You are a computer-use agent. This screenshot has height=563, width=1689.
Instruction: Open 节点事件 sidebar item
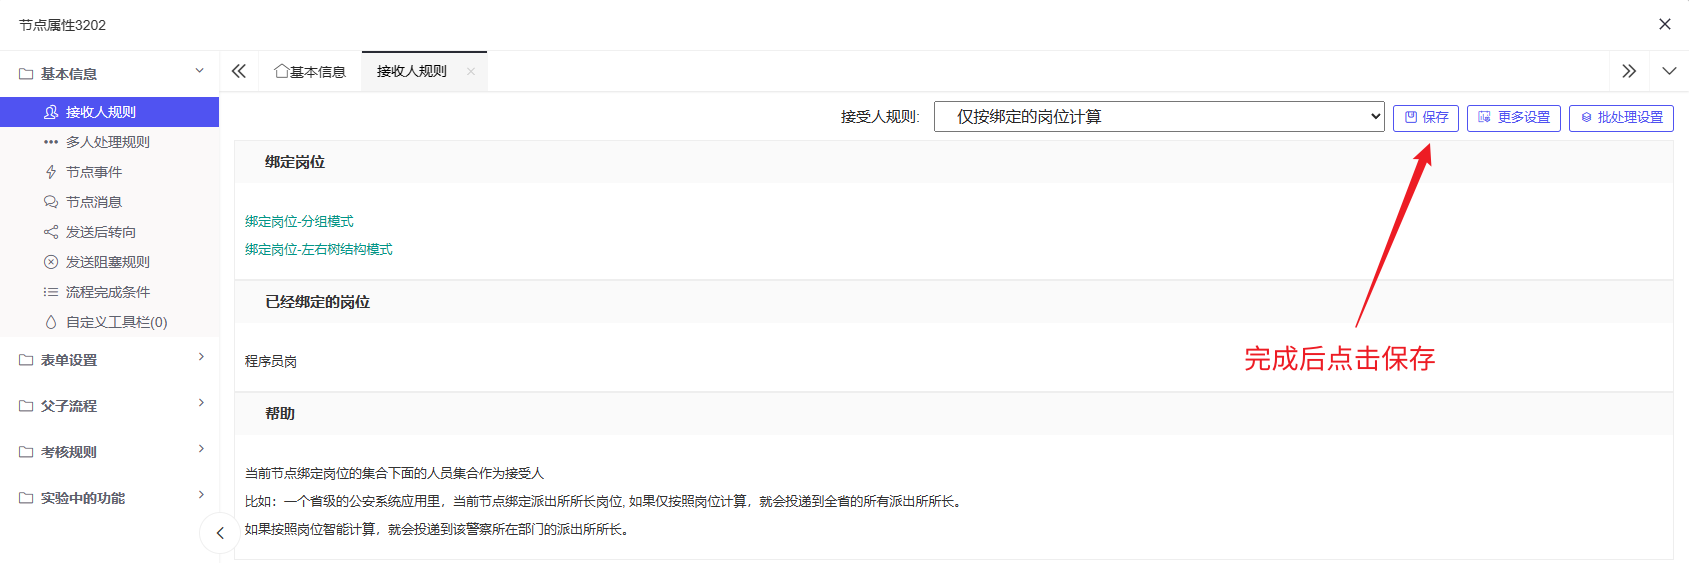point(109,172)
